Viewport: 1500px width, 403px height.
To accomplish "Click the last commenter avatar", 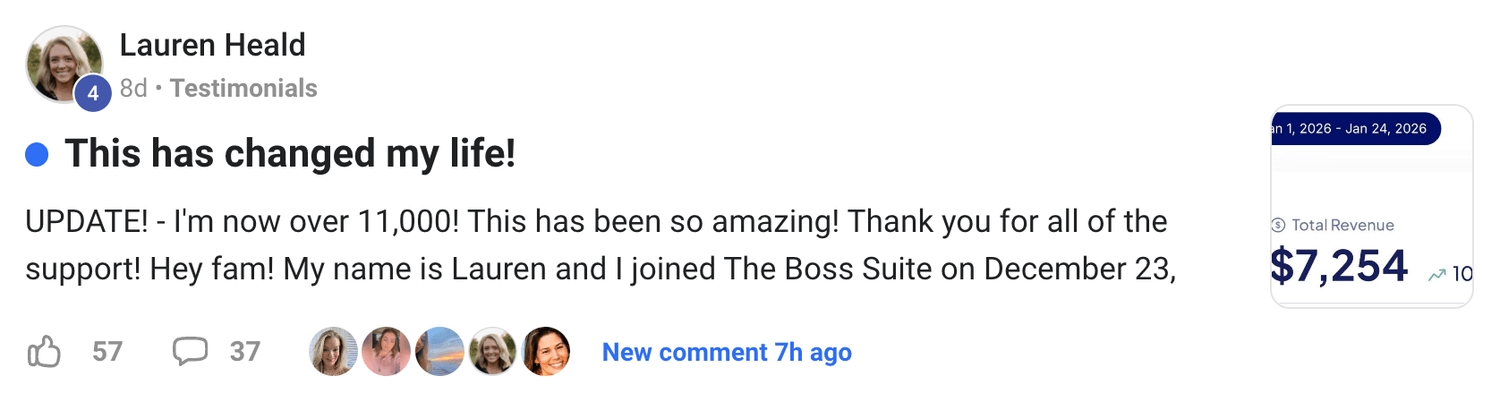I will coord(545,352).
